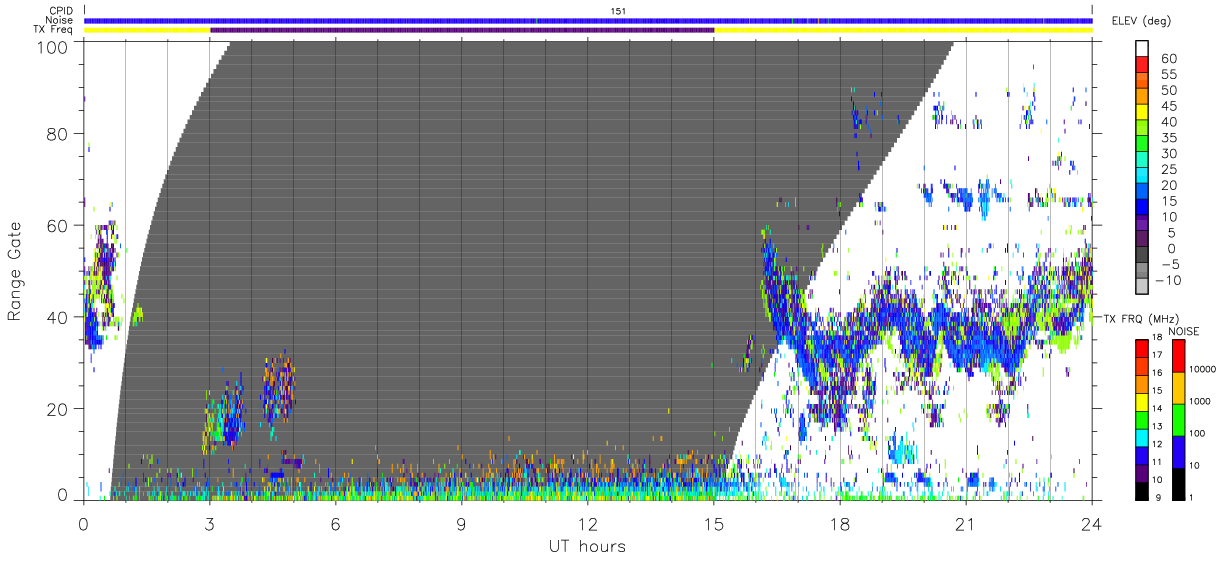Click the -10 label on ELEV colorbar
Viewport: 1228px width, 567px height.
[1169, 280]
